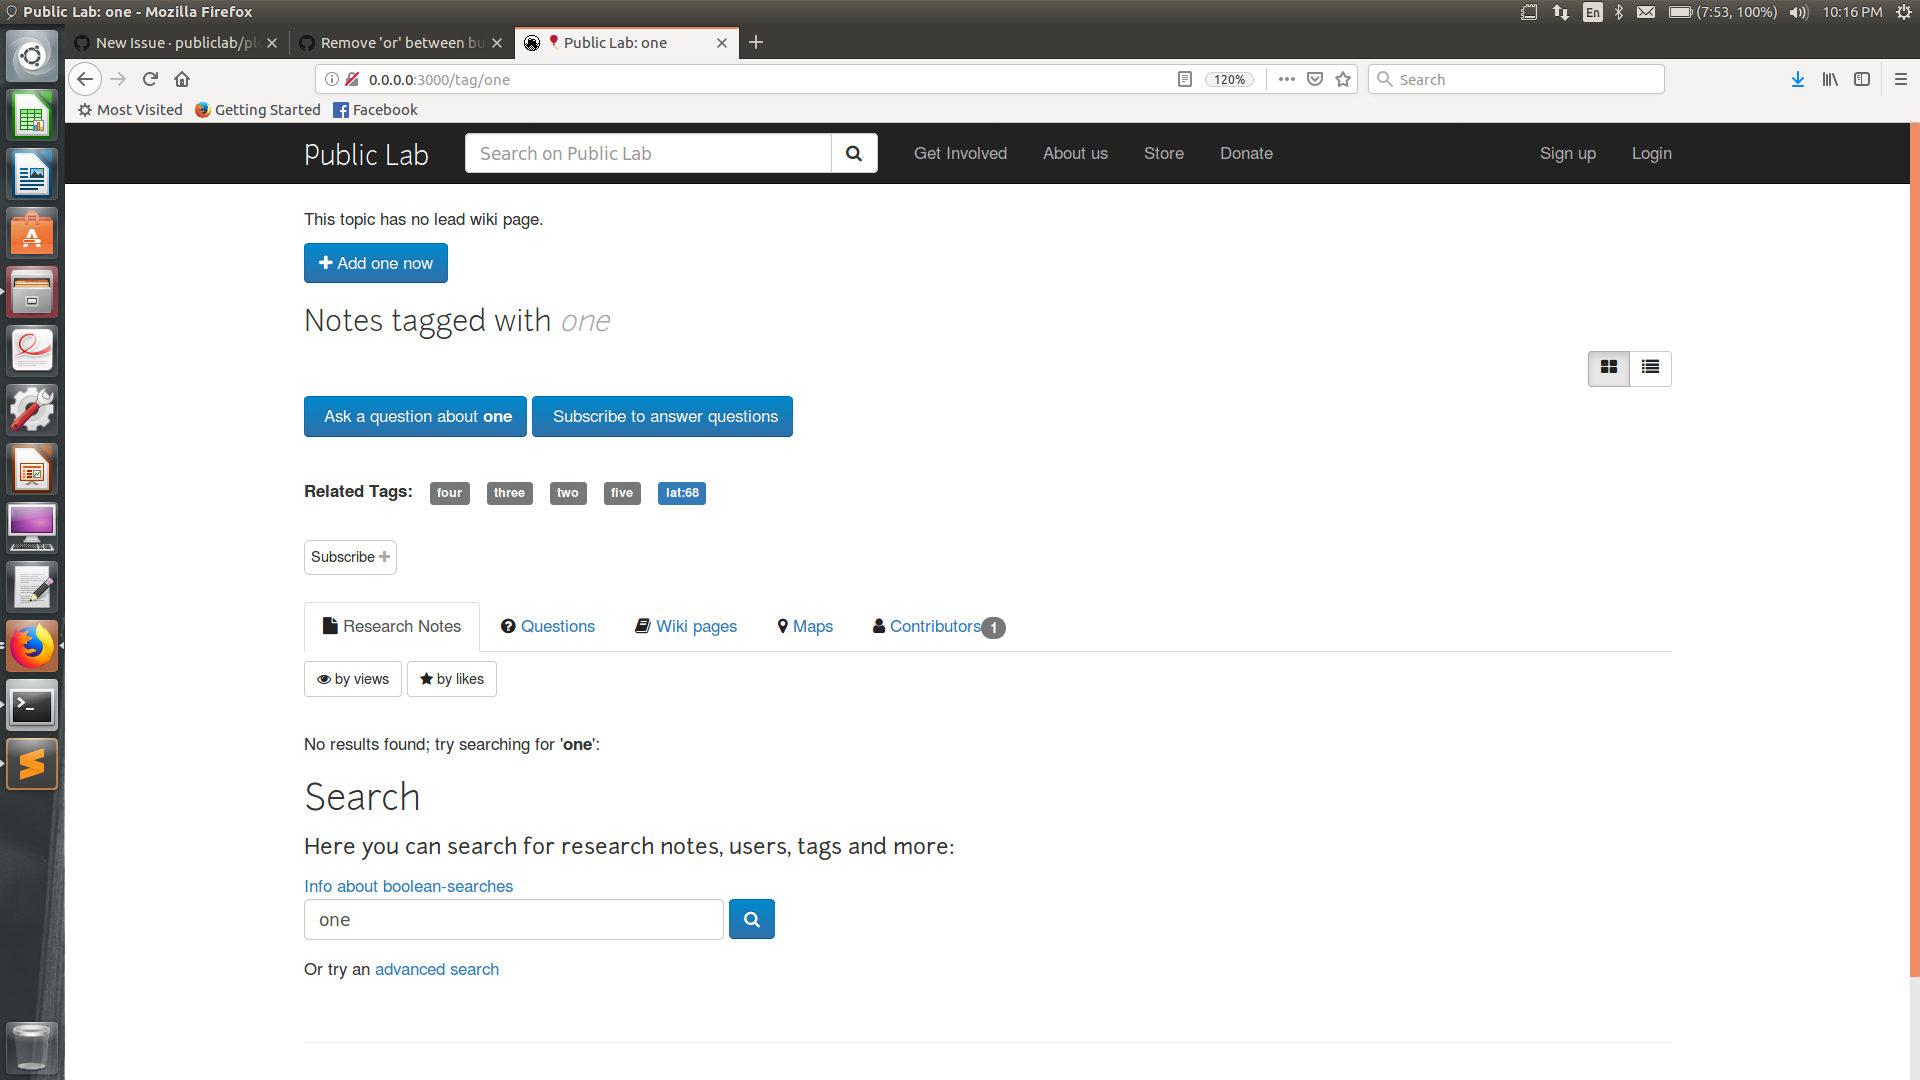Bookmark this page with star icon
The image size is (1920, 1080).
click(1343, 79)
